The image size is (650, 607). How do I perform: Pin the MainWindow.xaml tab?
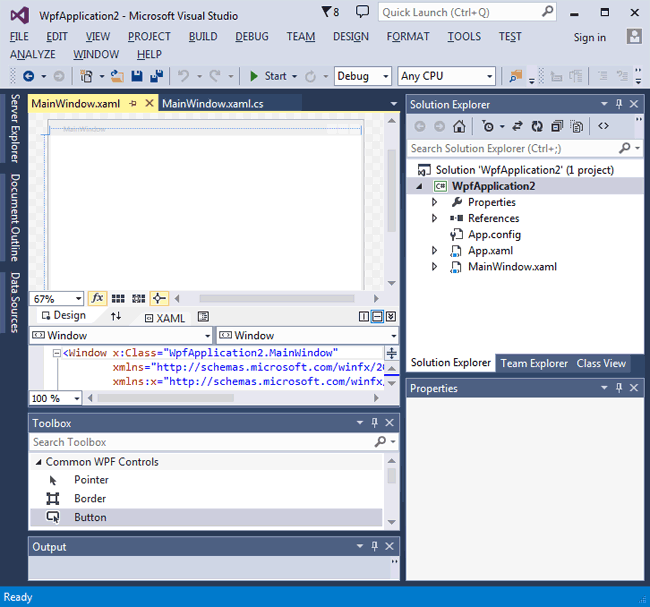(133, 103)
